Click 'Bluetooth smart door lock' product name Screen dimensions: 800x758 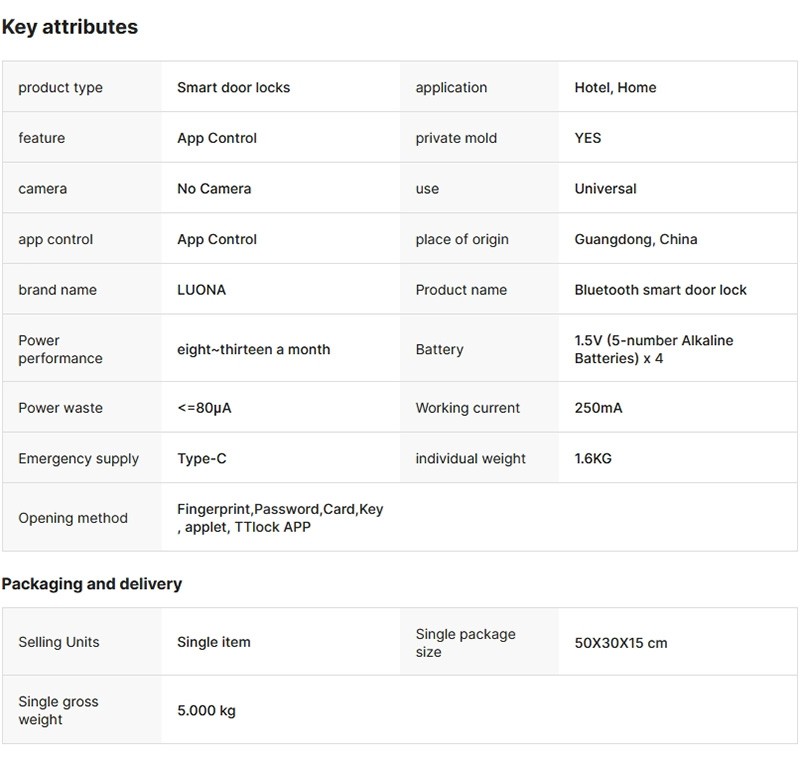tap(660, 289)
